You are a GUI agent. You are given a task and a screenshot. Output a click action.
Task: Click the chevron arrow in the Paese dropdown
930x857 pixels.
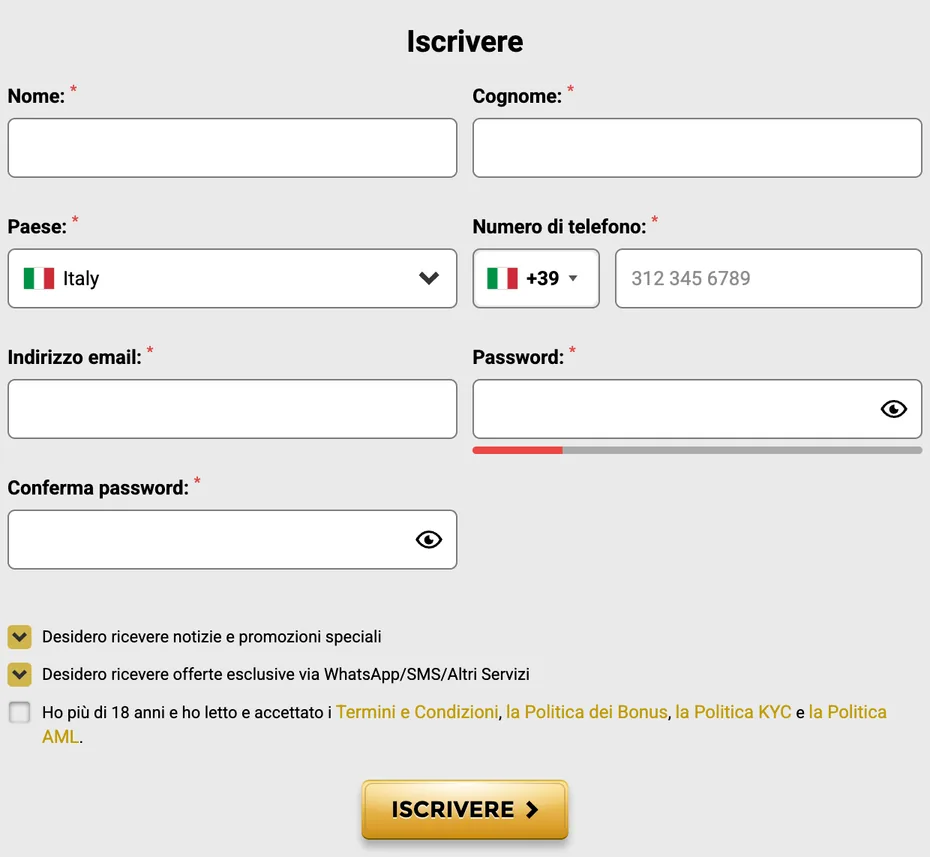point(429,278)
